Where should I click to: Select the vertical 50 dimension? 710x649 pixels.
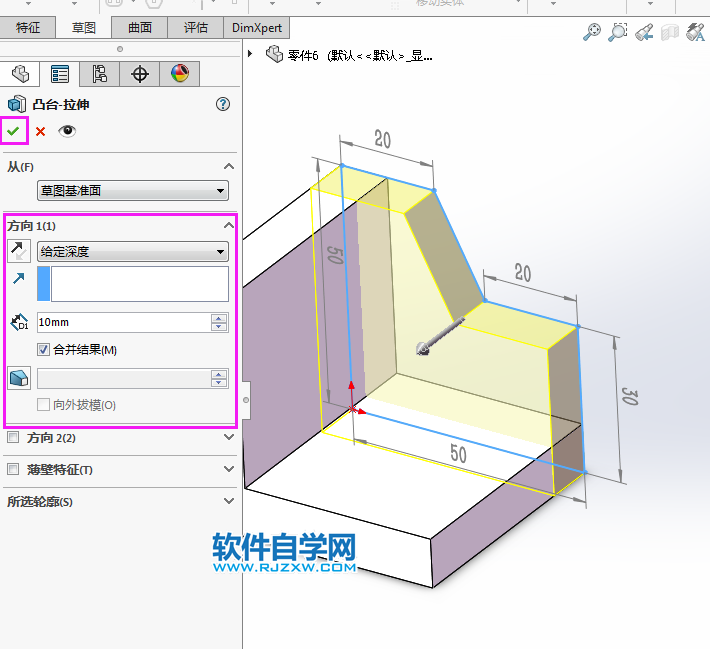pos(335,256)
